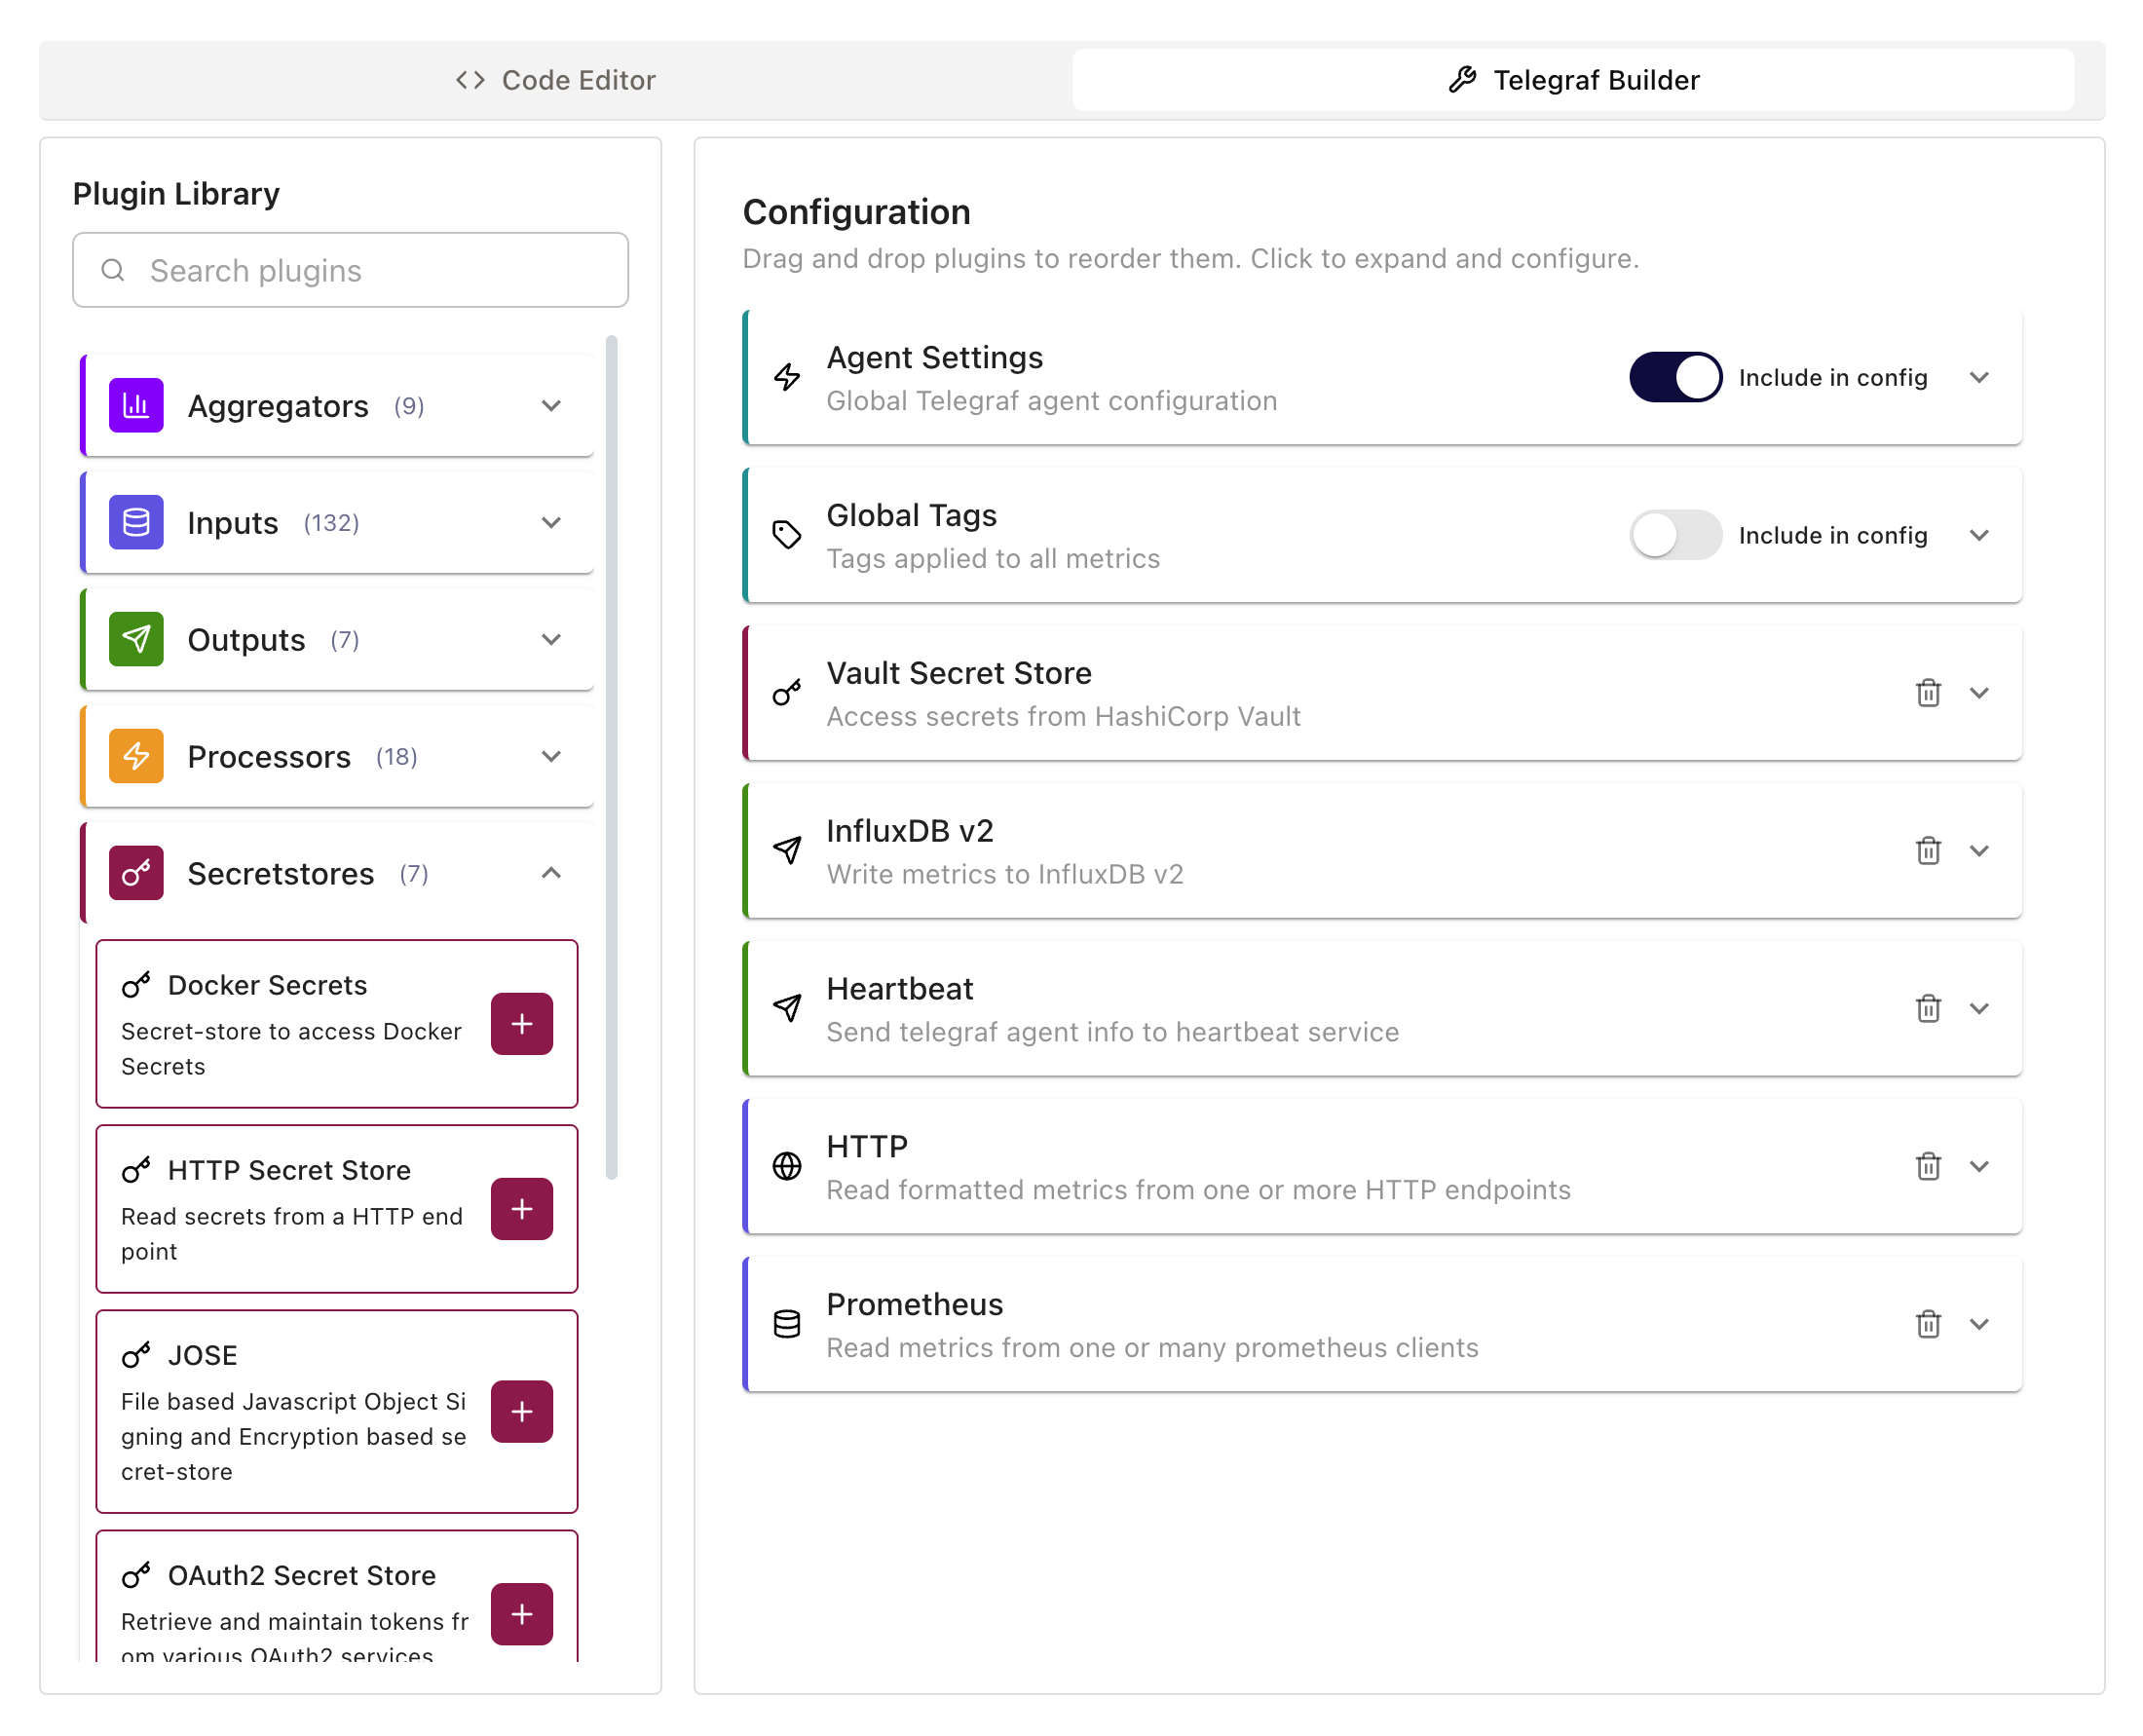Click the Agent Settings lightning icon
The height and width of the screenshot is (1736, 2143).
click(x=787, y=377)
